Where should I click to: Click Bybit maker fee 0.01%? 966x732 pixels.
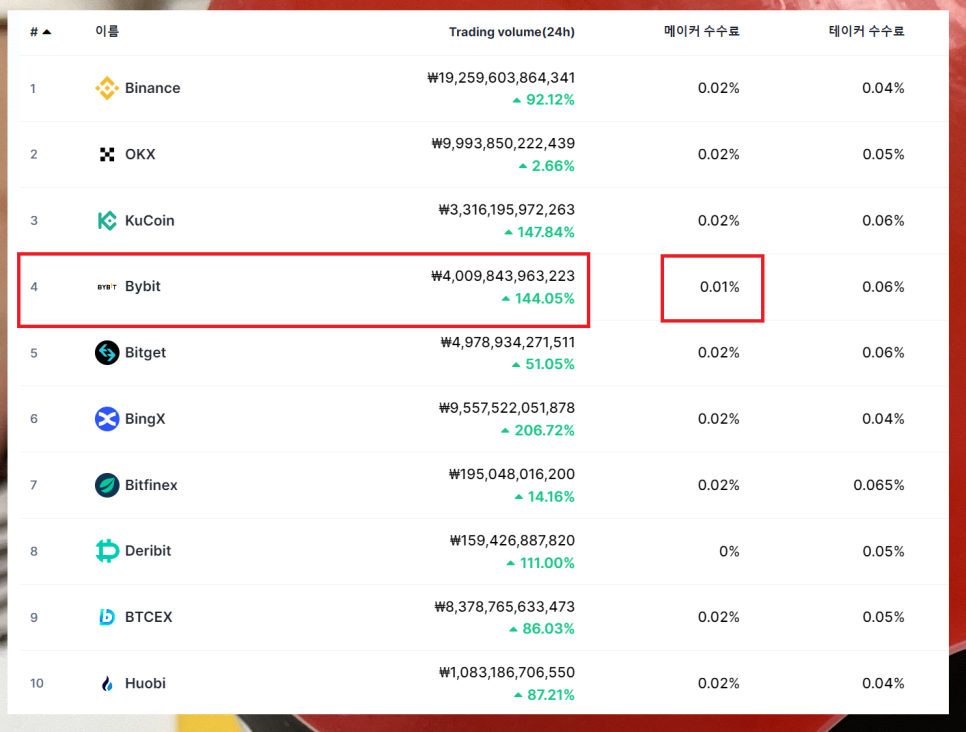coord(719,287)
